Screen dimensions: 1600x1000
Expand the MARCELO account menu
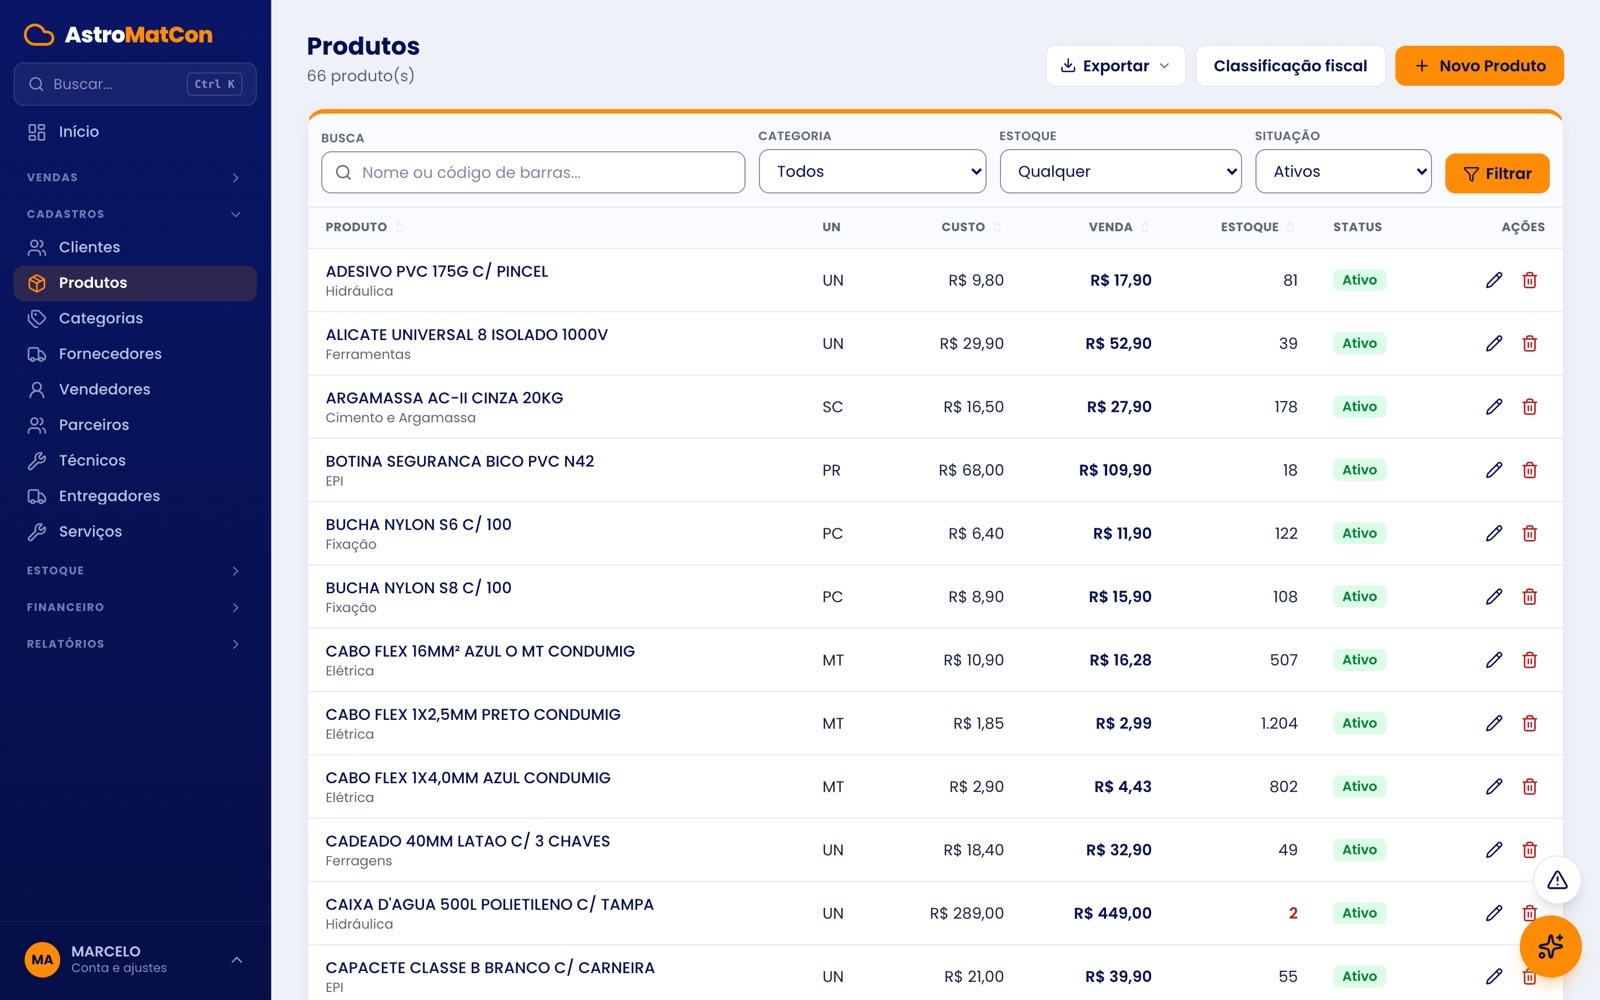coord(135,960)
